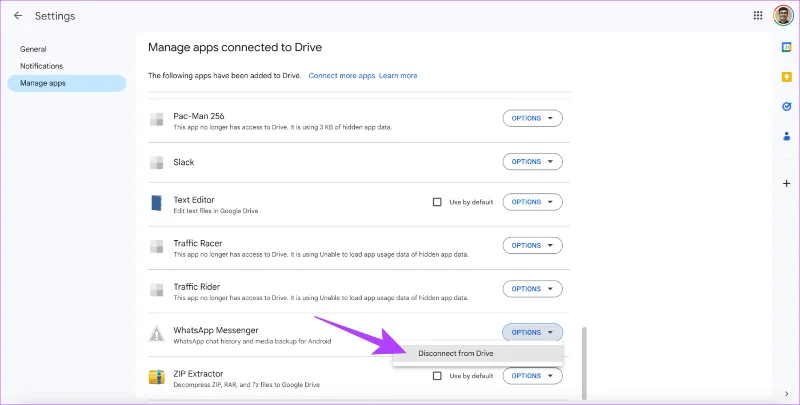This screenshot has width=800, height=405.
Task: Click the Text Editor app icon
Action: [157, 203]
